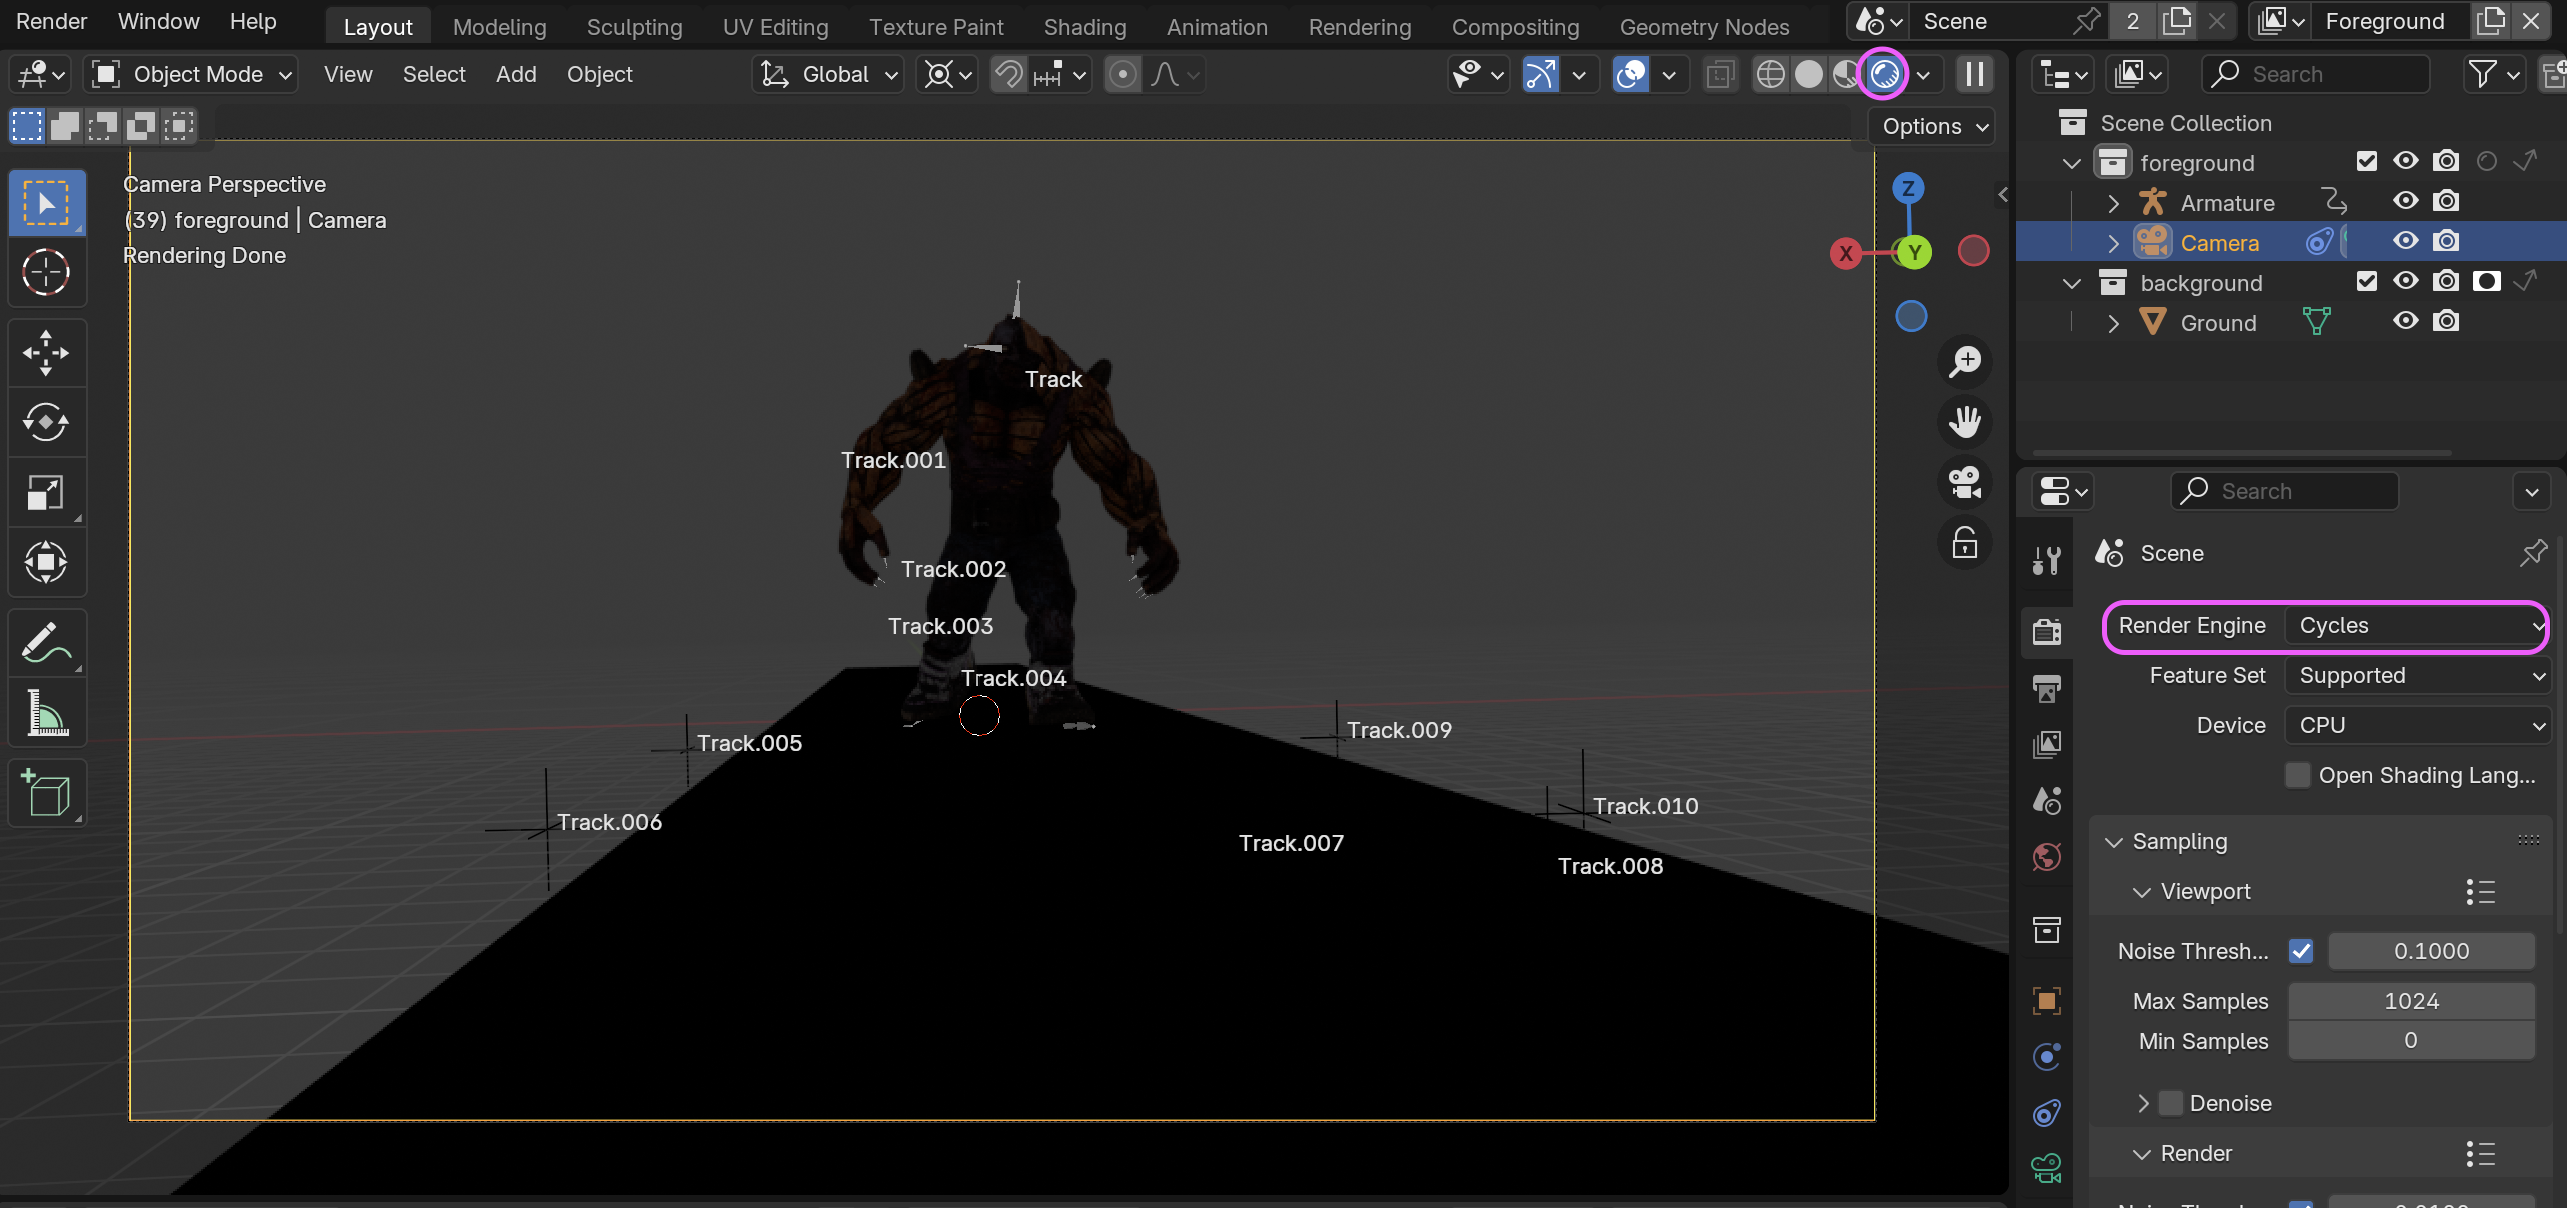
Task: Select the Move tool in toolbar
Action: [46, 353]
